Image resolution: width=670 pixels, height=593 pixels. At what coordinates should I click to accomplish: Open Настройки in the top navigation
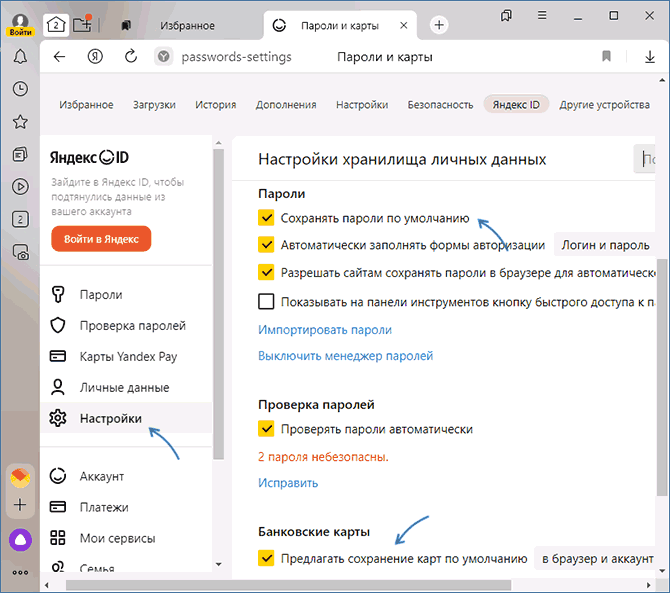[x=362, y=105]
